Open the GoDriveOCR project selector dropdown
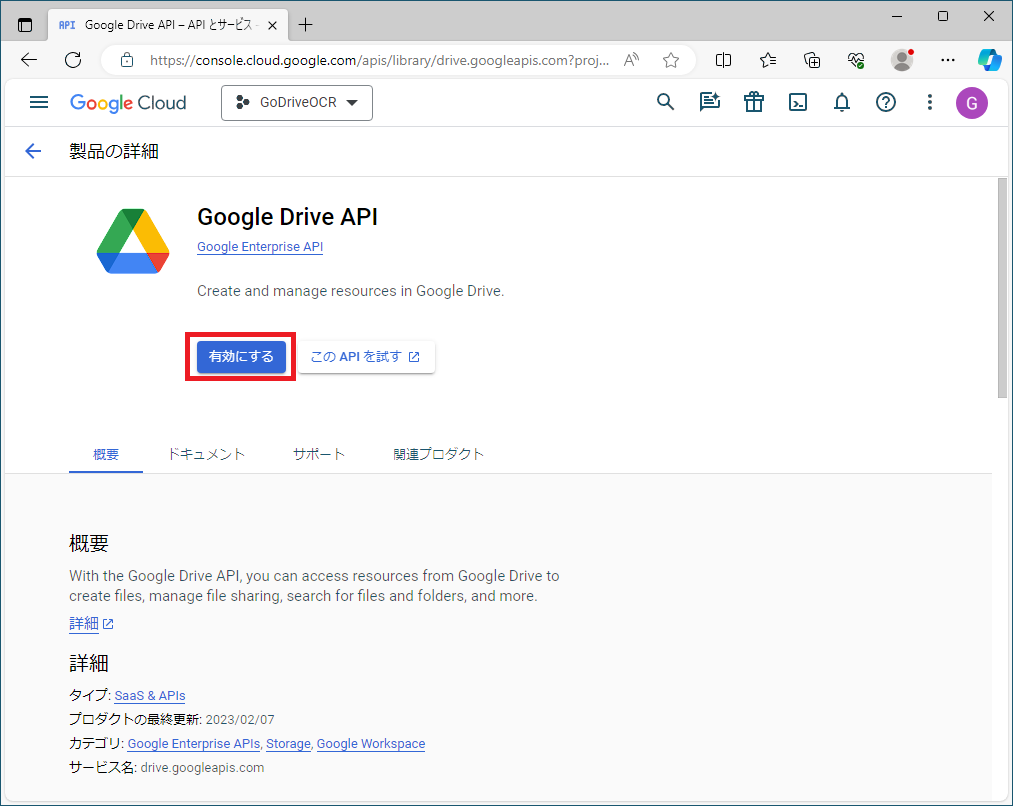The height and width of the screenshot is (806, 1013). (x=297, y=103)
